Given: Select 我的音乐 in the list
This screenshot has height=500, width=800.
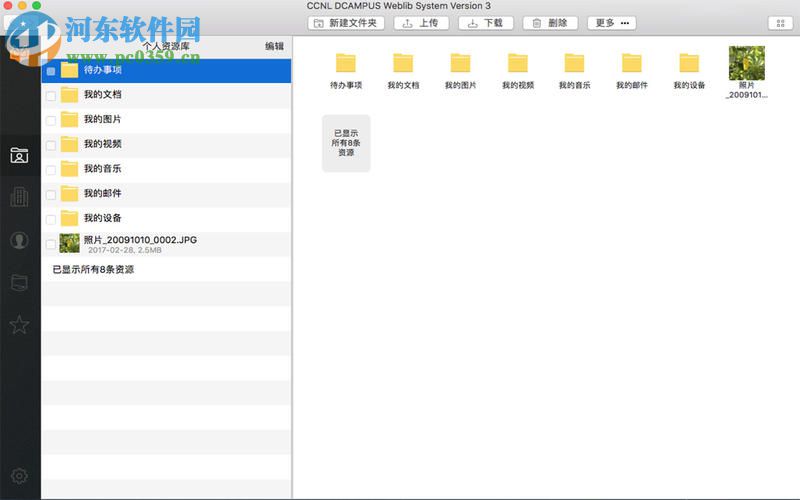Looking at the screenshot, I should coord(166,169).
